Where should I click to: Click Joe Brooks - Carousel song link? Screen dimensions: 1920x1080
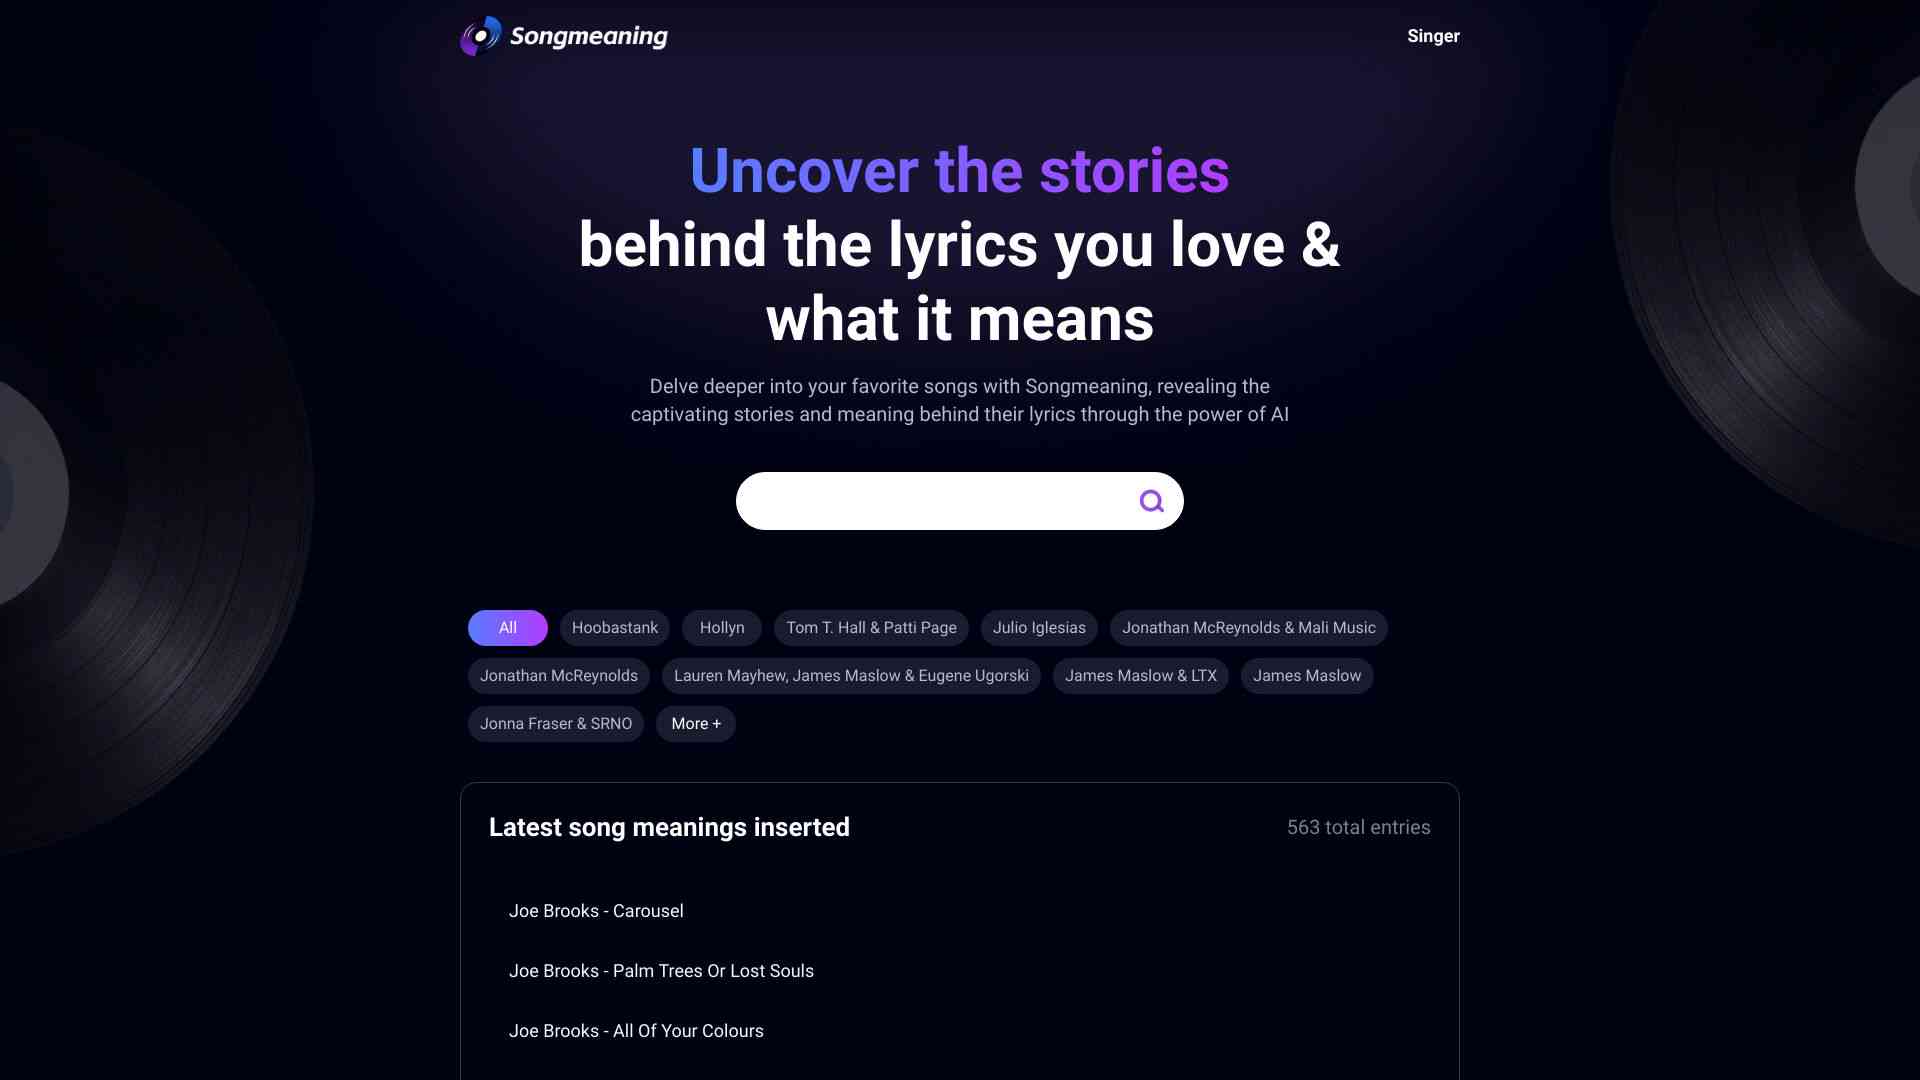pos(596,911)
